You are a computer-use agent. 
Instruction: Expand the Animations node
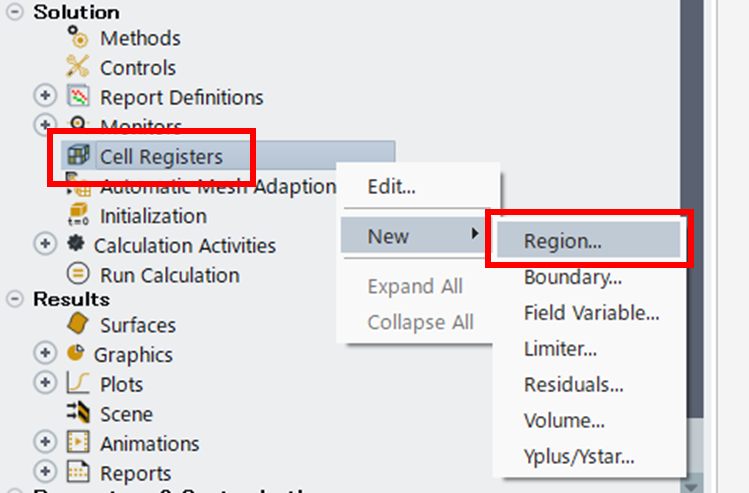(45, 442)
